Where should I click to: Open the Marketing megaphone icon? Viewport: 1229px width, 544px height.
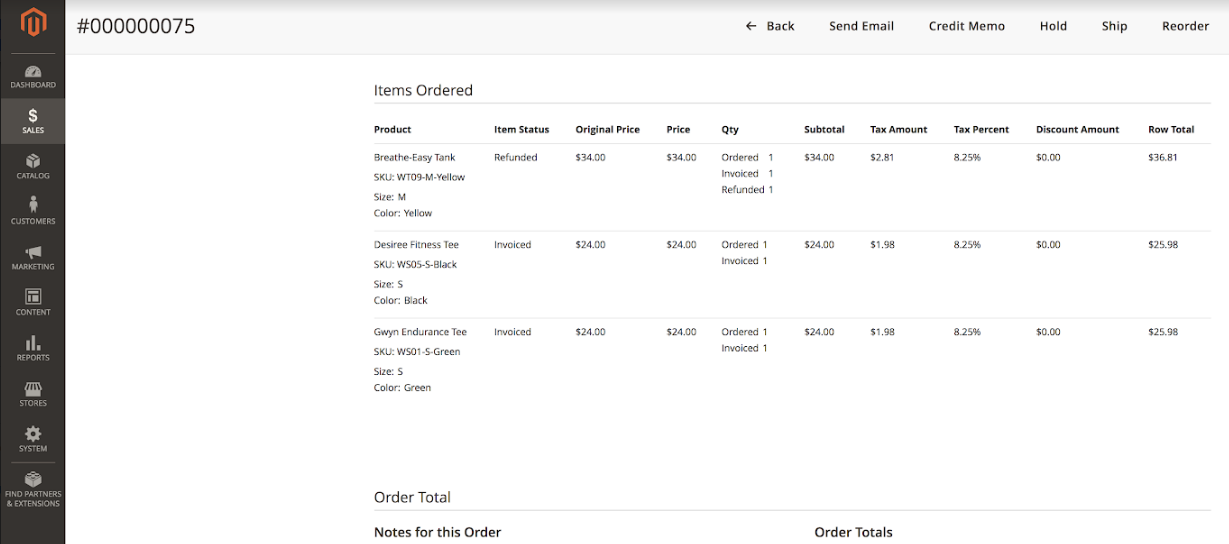coord(33,253)
